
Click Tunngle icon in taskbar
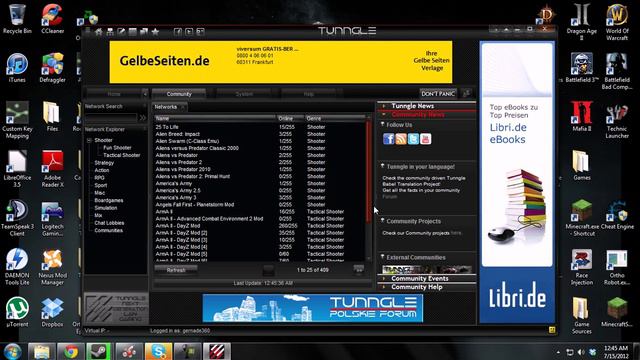[x=217, y=351]
